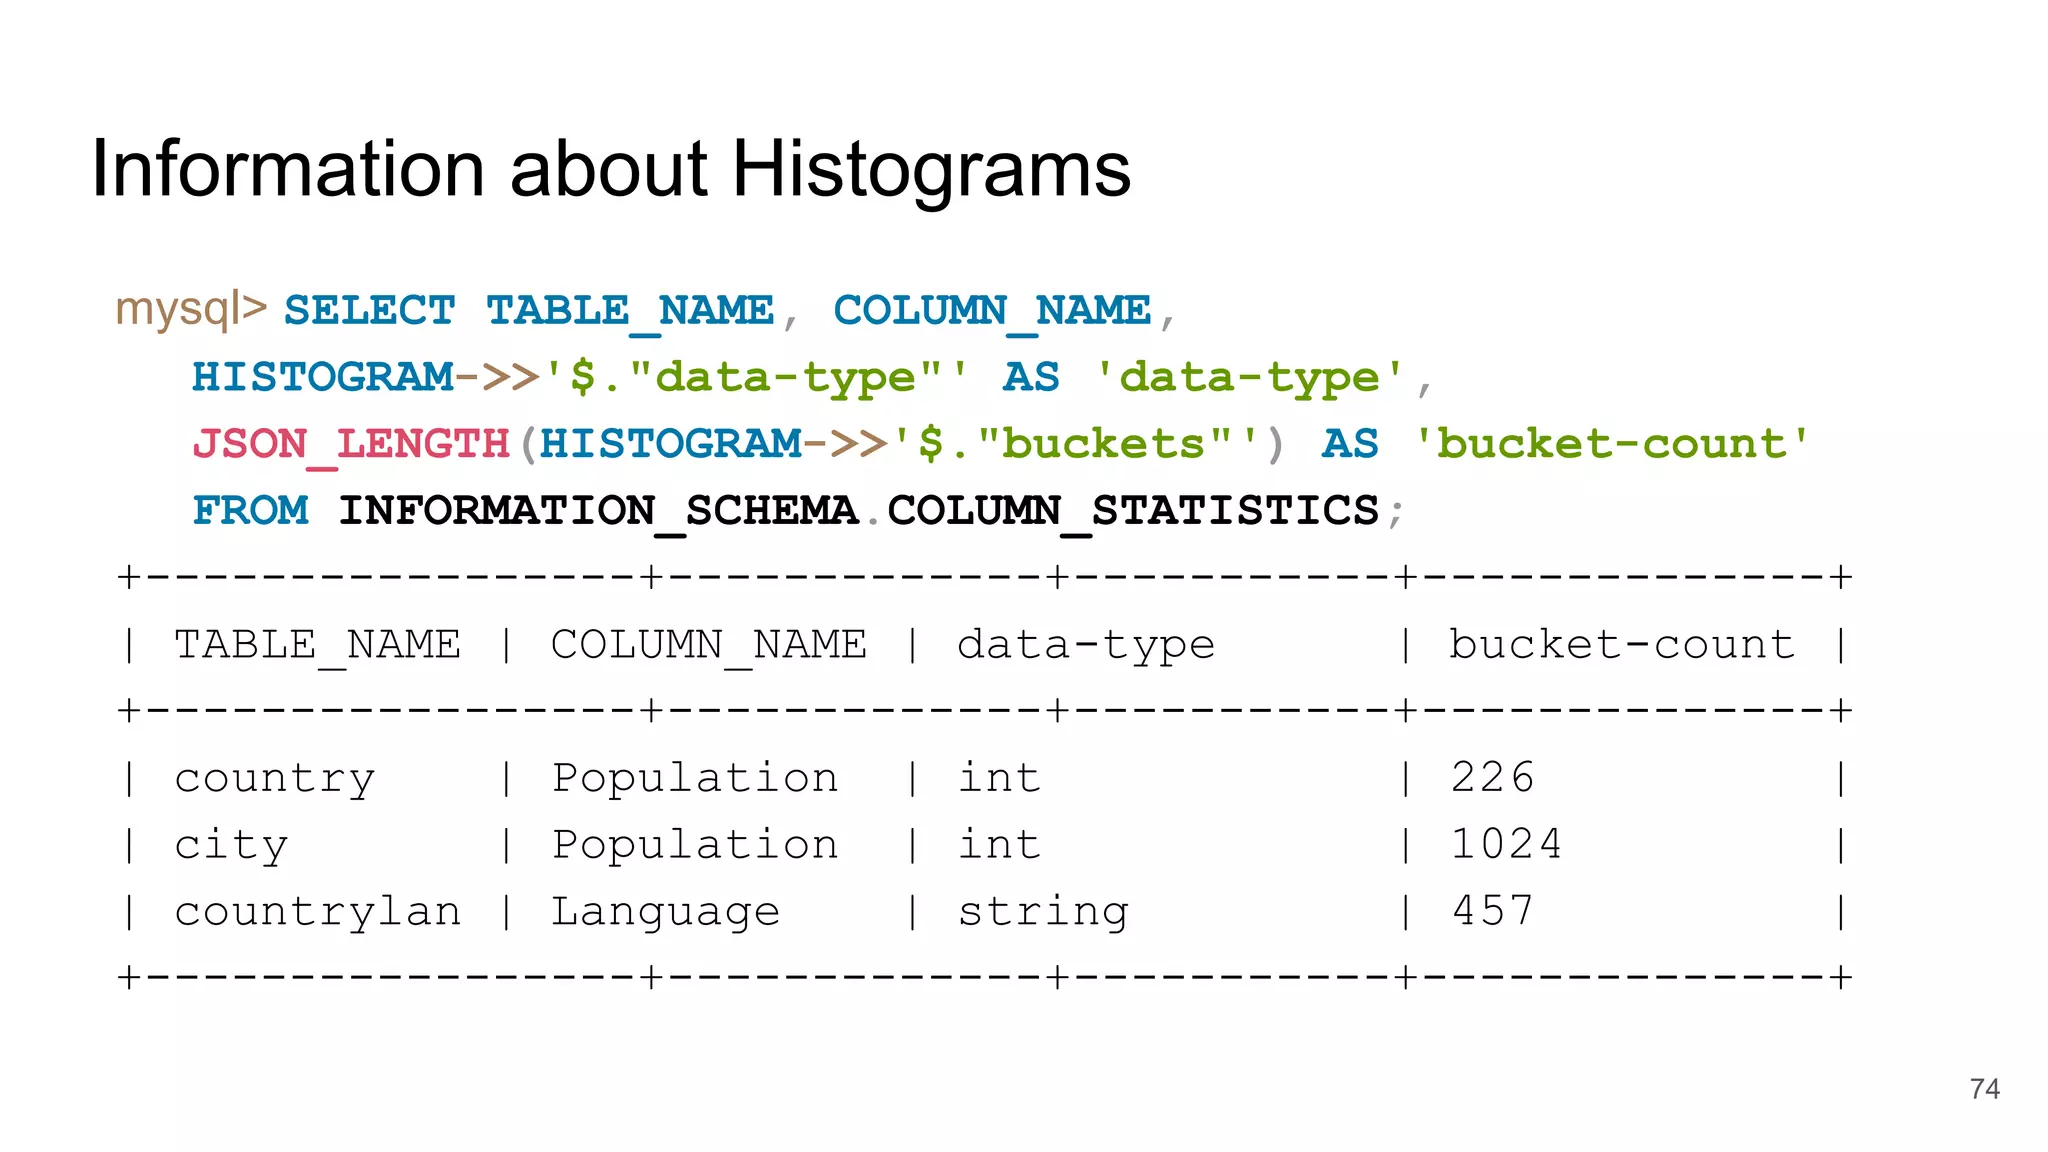Click the 'data-type' result header

coord(1086,645)
